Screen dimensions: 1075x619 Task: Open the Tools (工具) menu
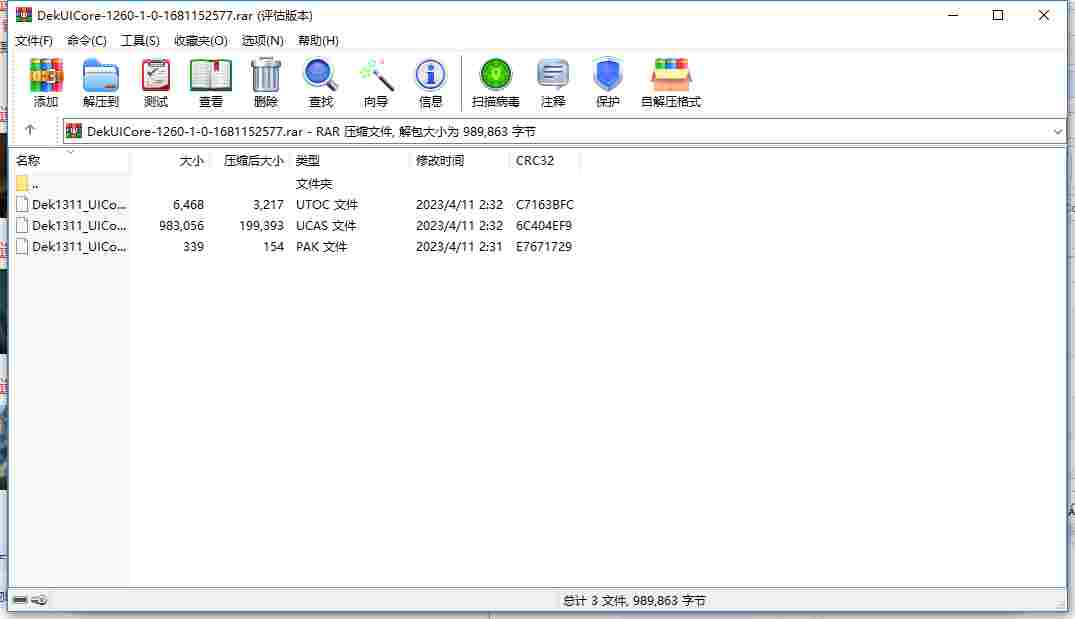140,40
